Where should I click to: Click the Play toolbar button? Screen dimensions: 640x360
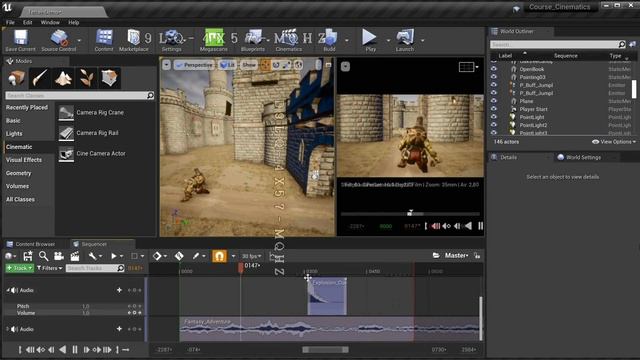(x=370, y=40)
